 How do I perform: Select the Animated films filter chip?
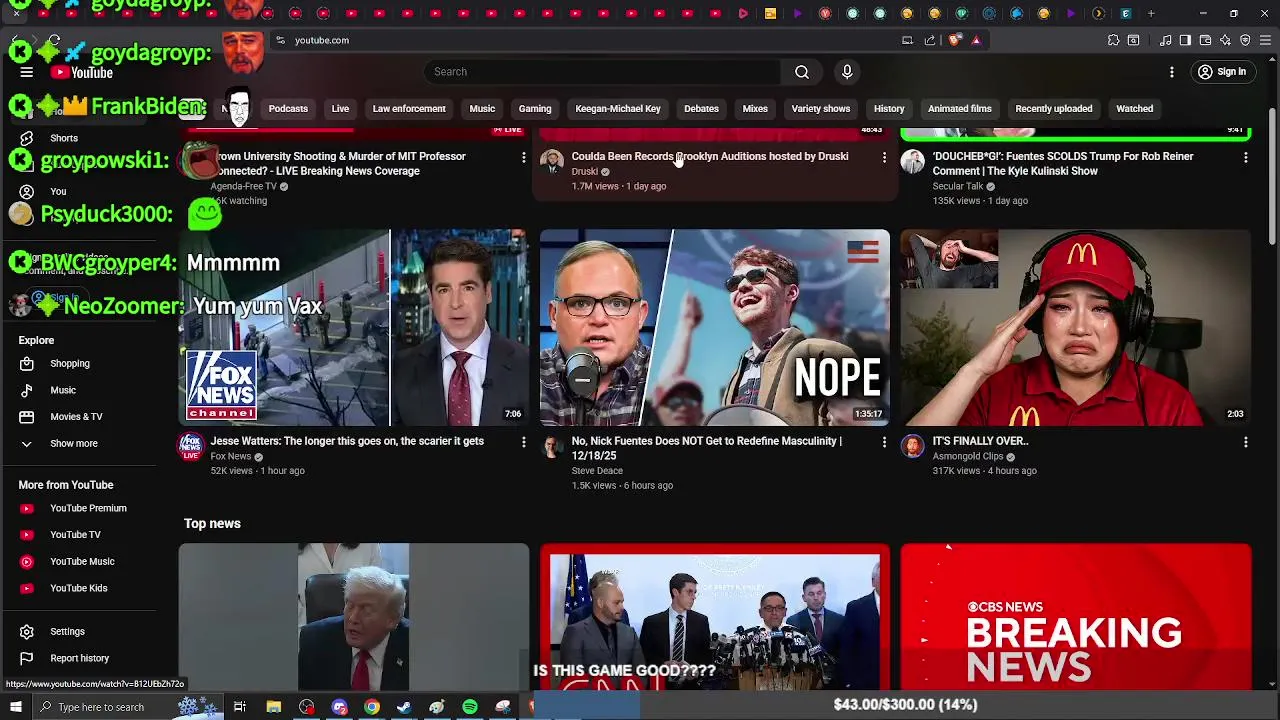pos(960,108)
